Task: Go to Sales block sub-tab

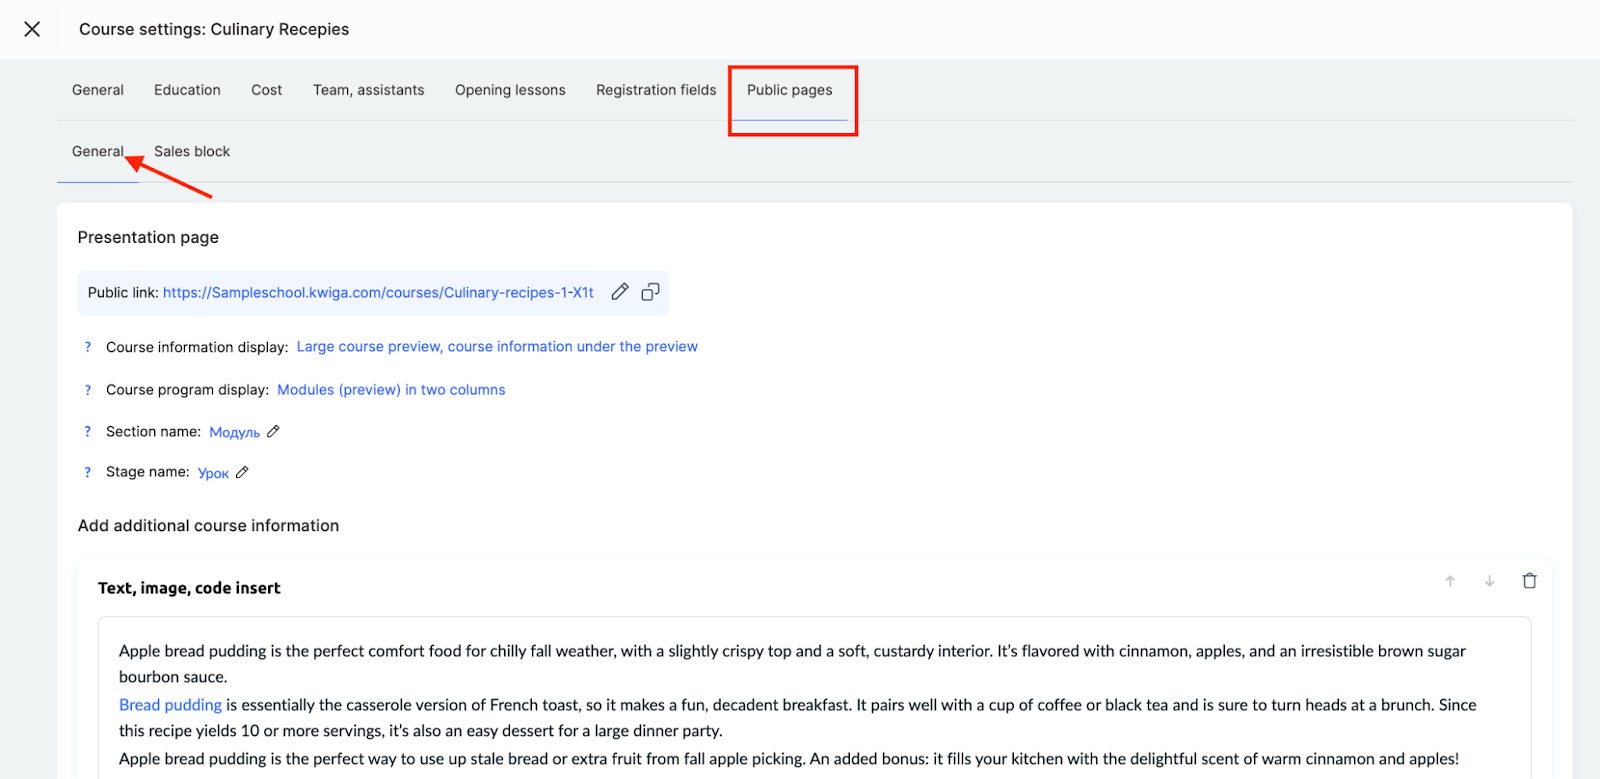Action: tap(192, 152)
